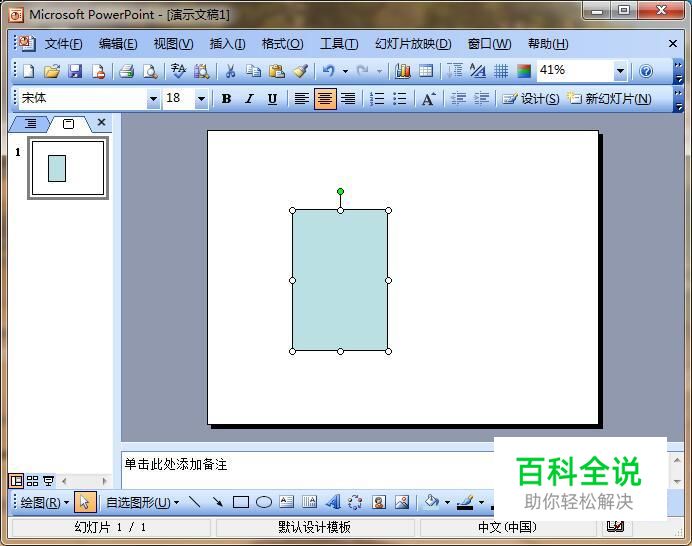Open the font size dropdown showing 18

pyautogui.click(x=201, y=99)
